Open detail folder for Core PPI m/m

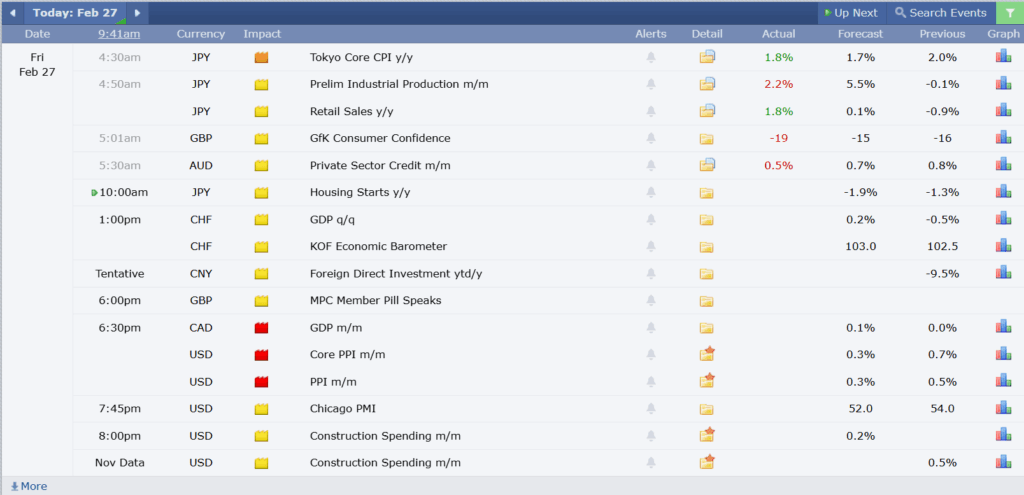[x=707, y=354]
